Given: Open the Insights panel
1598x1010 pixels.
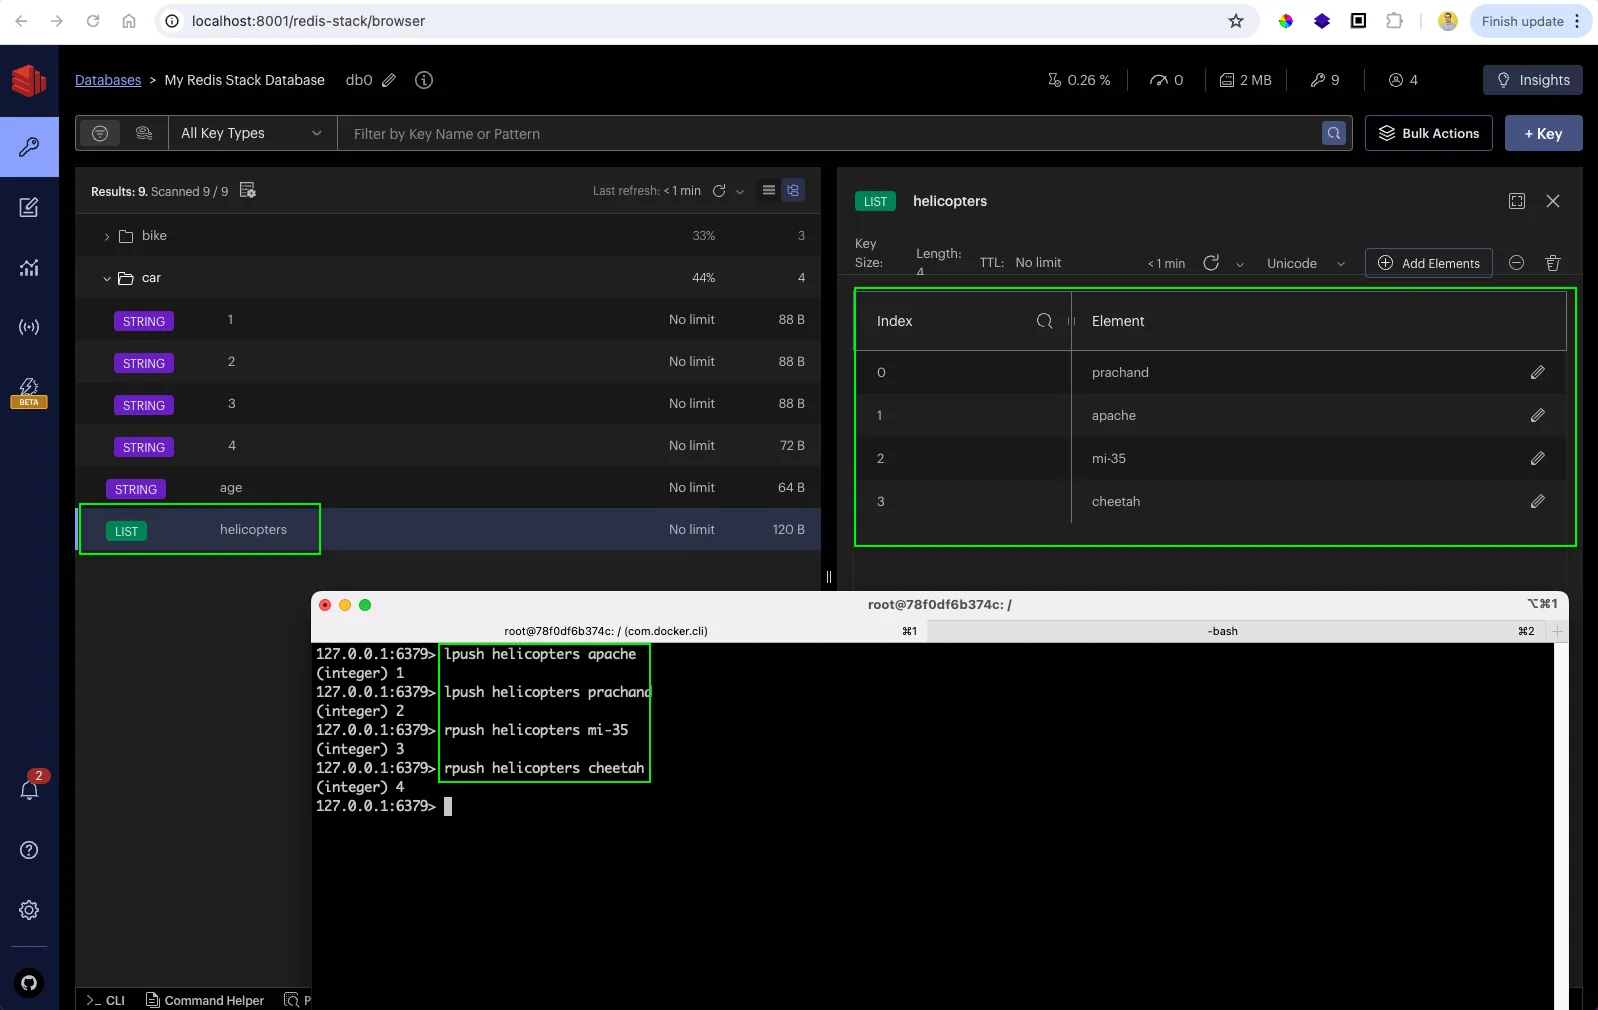Looking at the screenshot, I should pyautogui.click(x=1532, y=80).
